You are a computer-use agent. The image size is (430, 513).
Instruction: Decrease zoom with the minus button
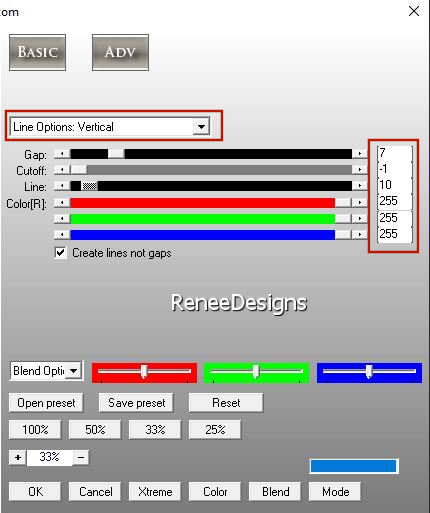coord(81,457)
